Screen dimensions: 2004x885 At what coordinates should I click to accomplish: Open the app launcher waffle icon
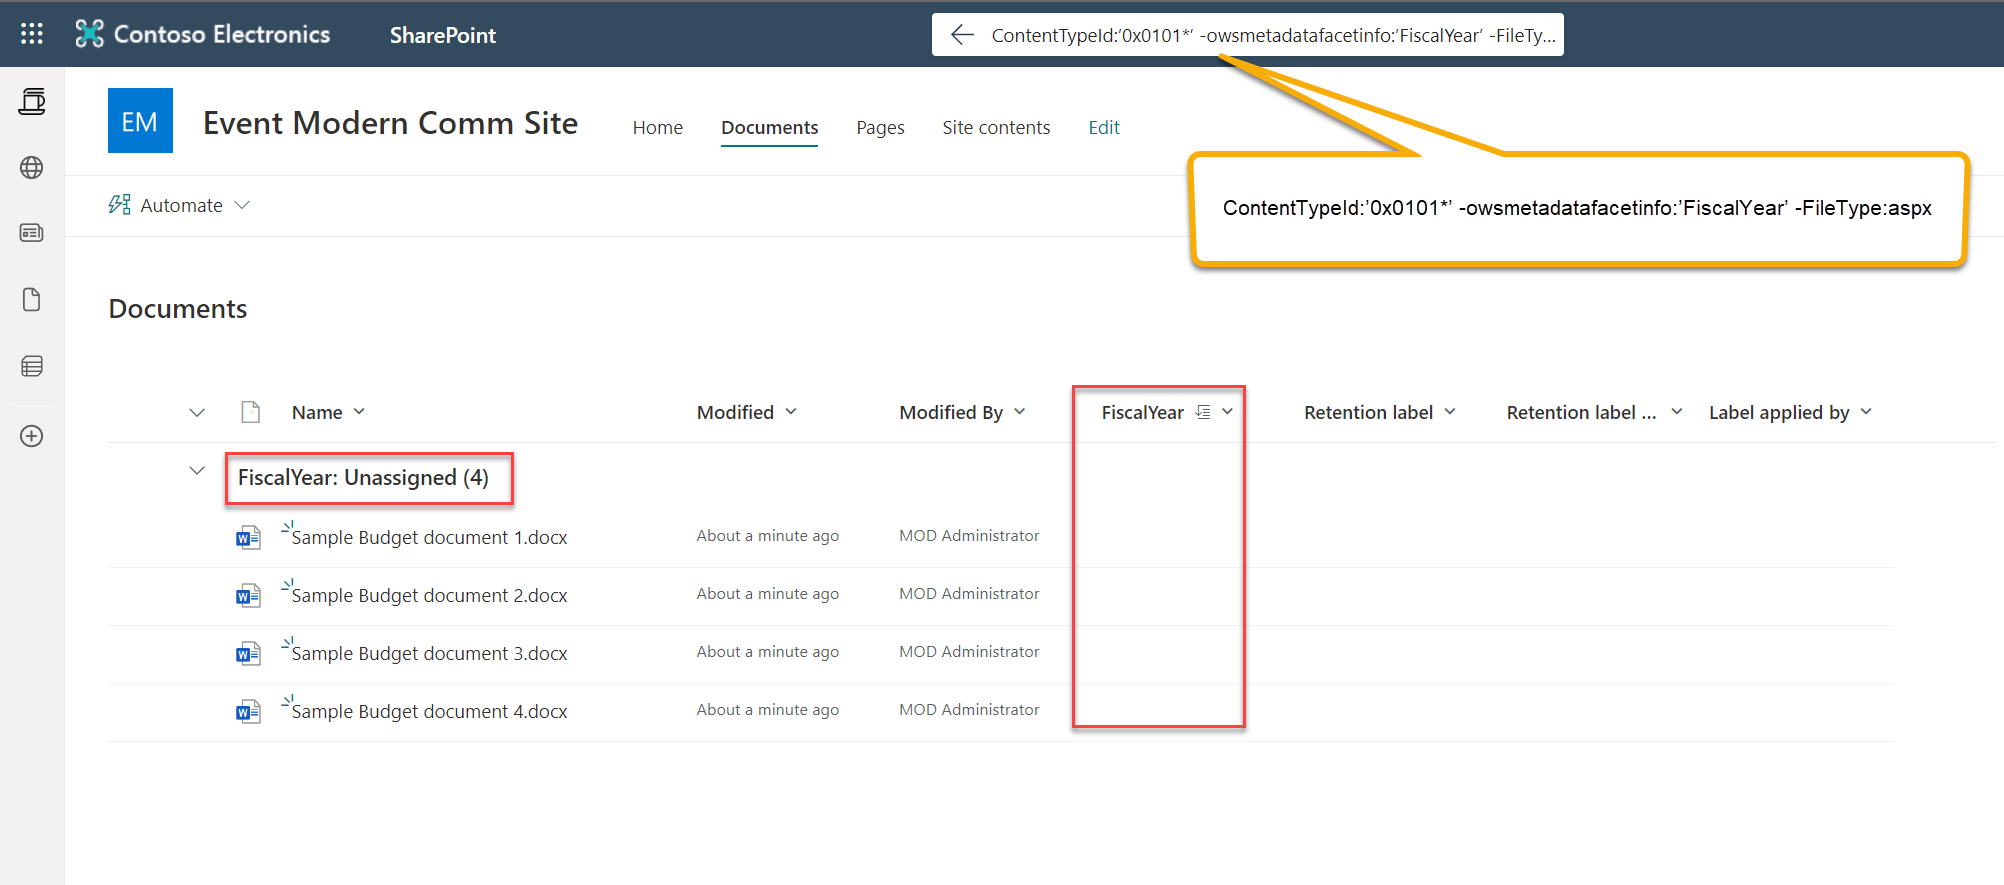(32, 34)
